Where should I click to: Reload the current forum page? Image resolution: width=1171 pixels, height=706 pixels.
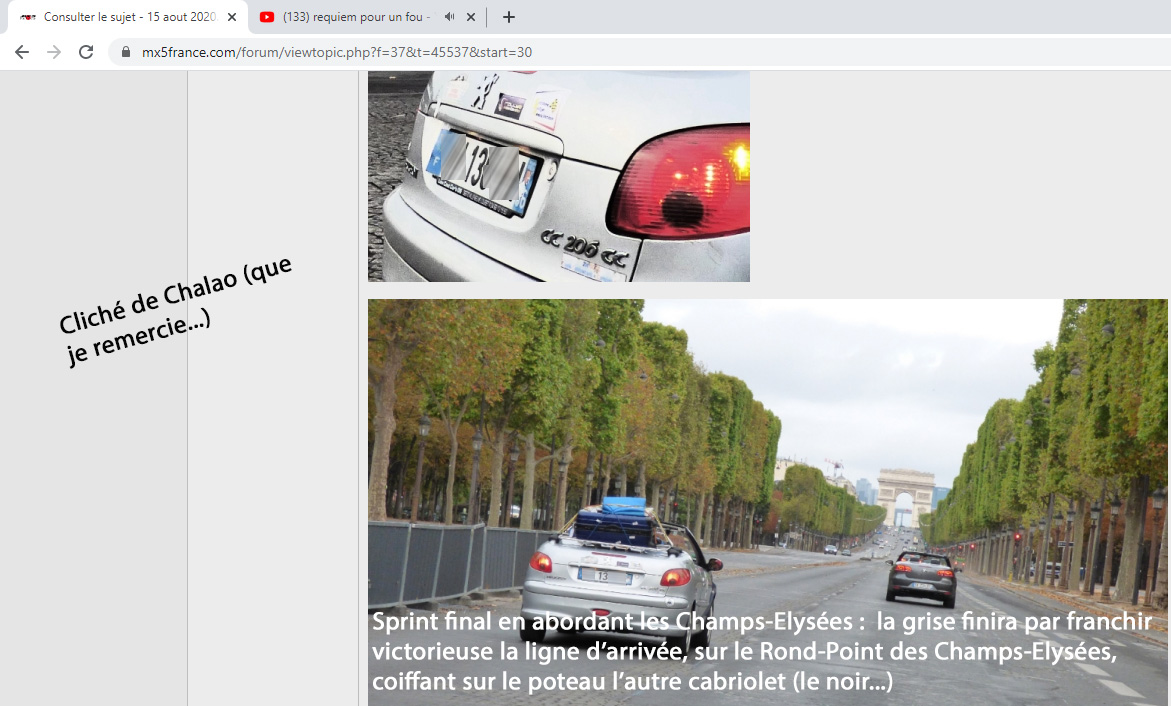click(x=86, y=52)
